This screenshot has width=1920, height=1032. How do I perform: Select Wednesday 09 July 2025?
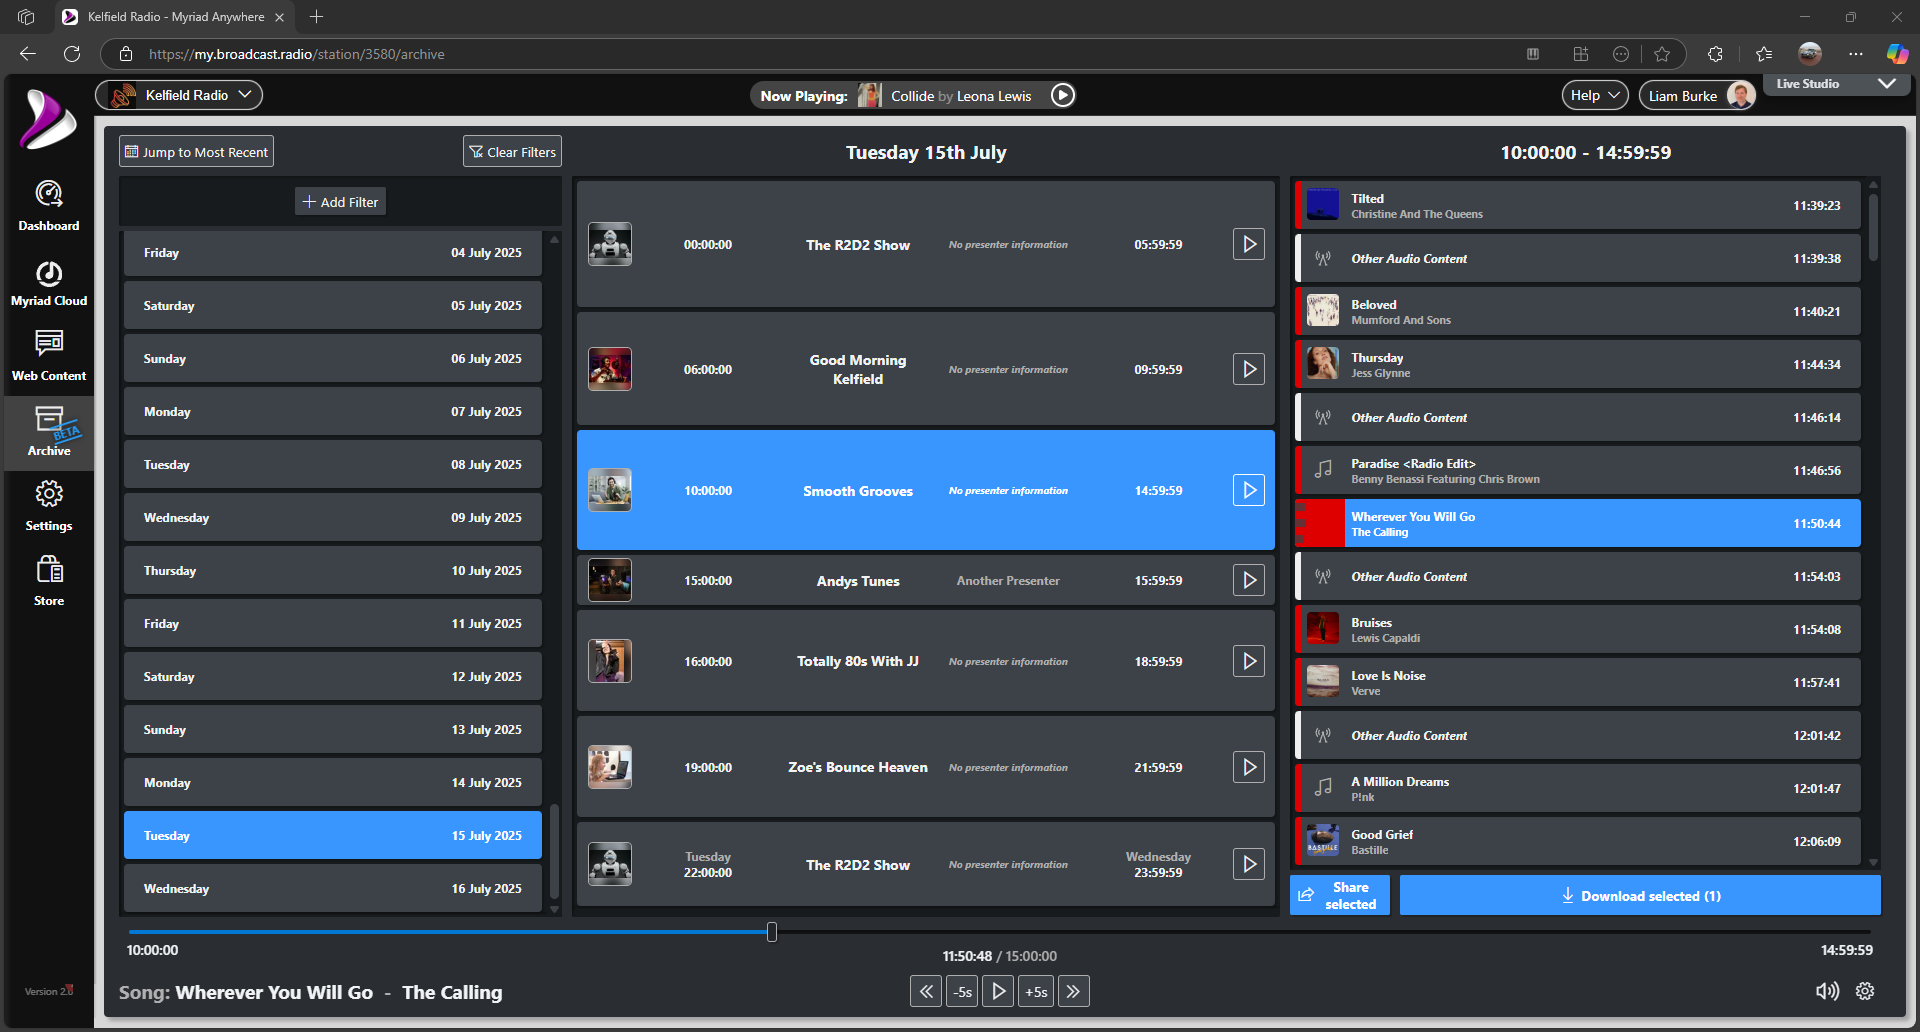333,517
